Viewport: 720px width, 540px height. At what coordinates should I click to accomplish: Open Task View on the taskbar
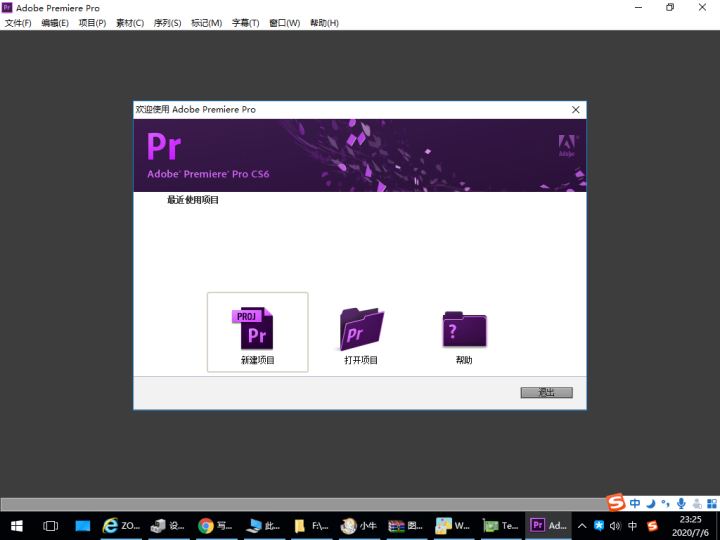51,526
